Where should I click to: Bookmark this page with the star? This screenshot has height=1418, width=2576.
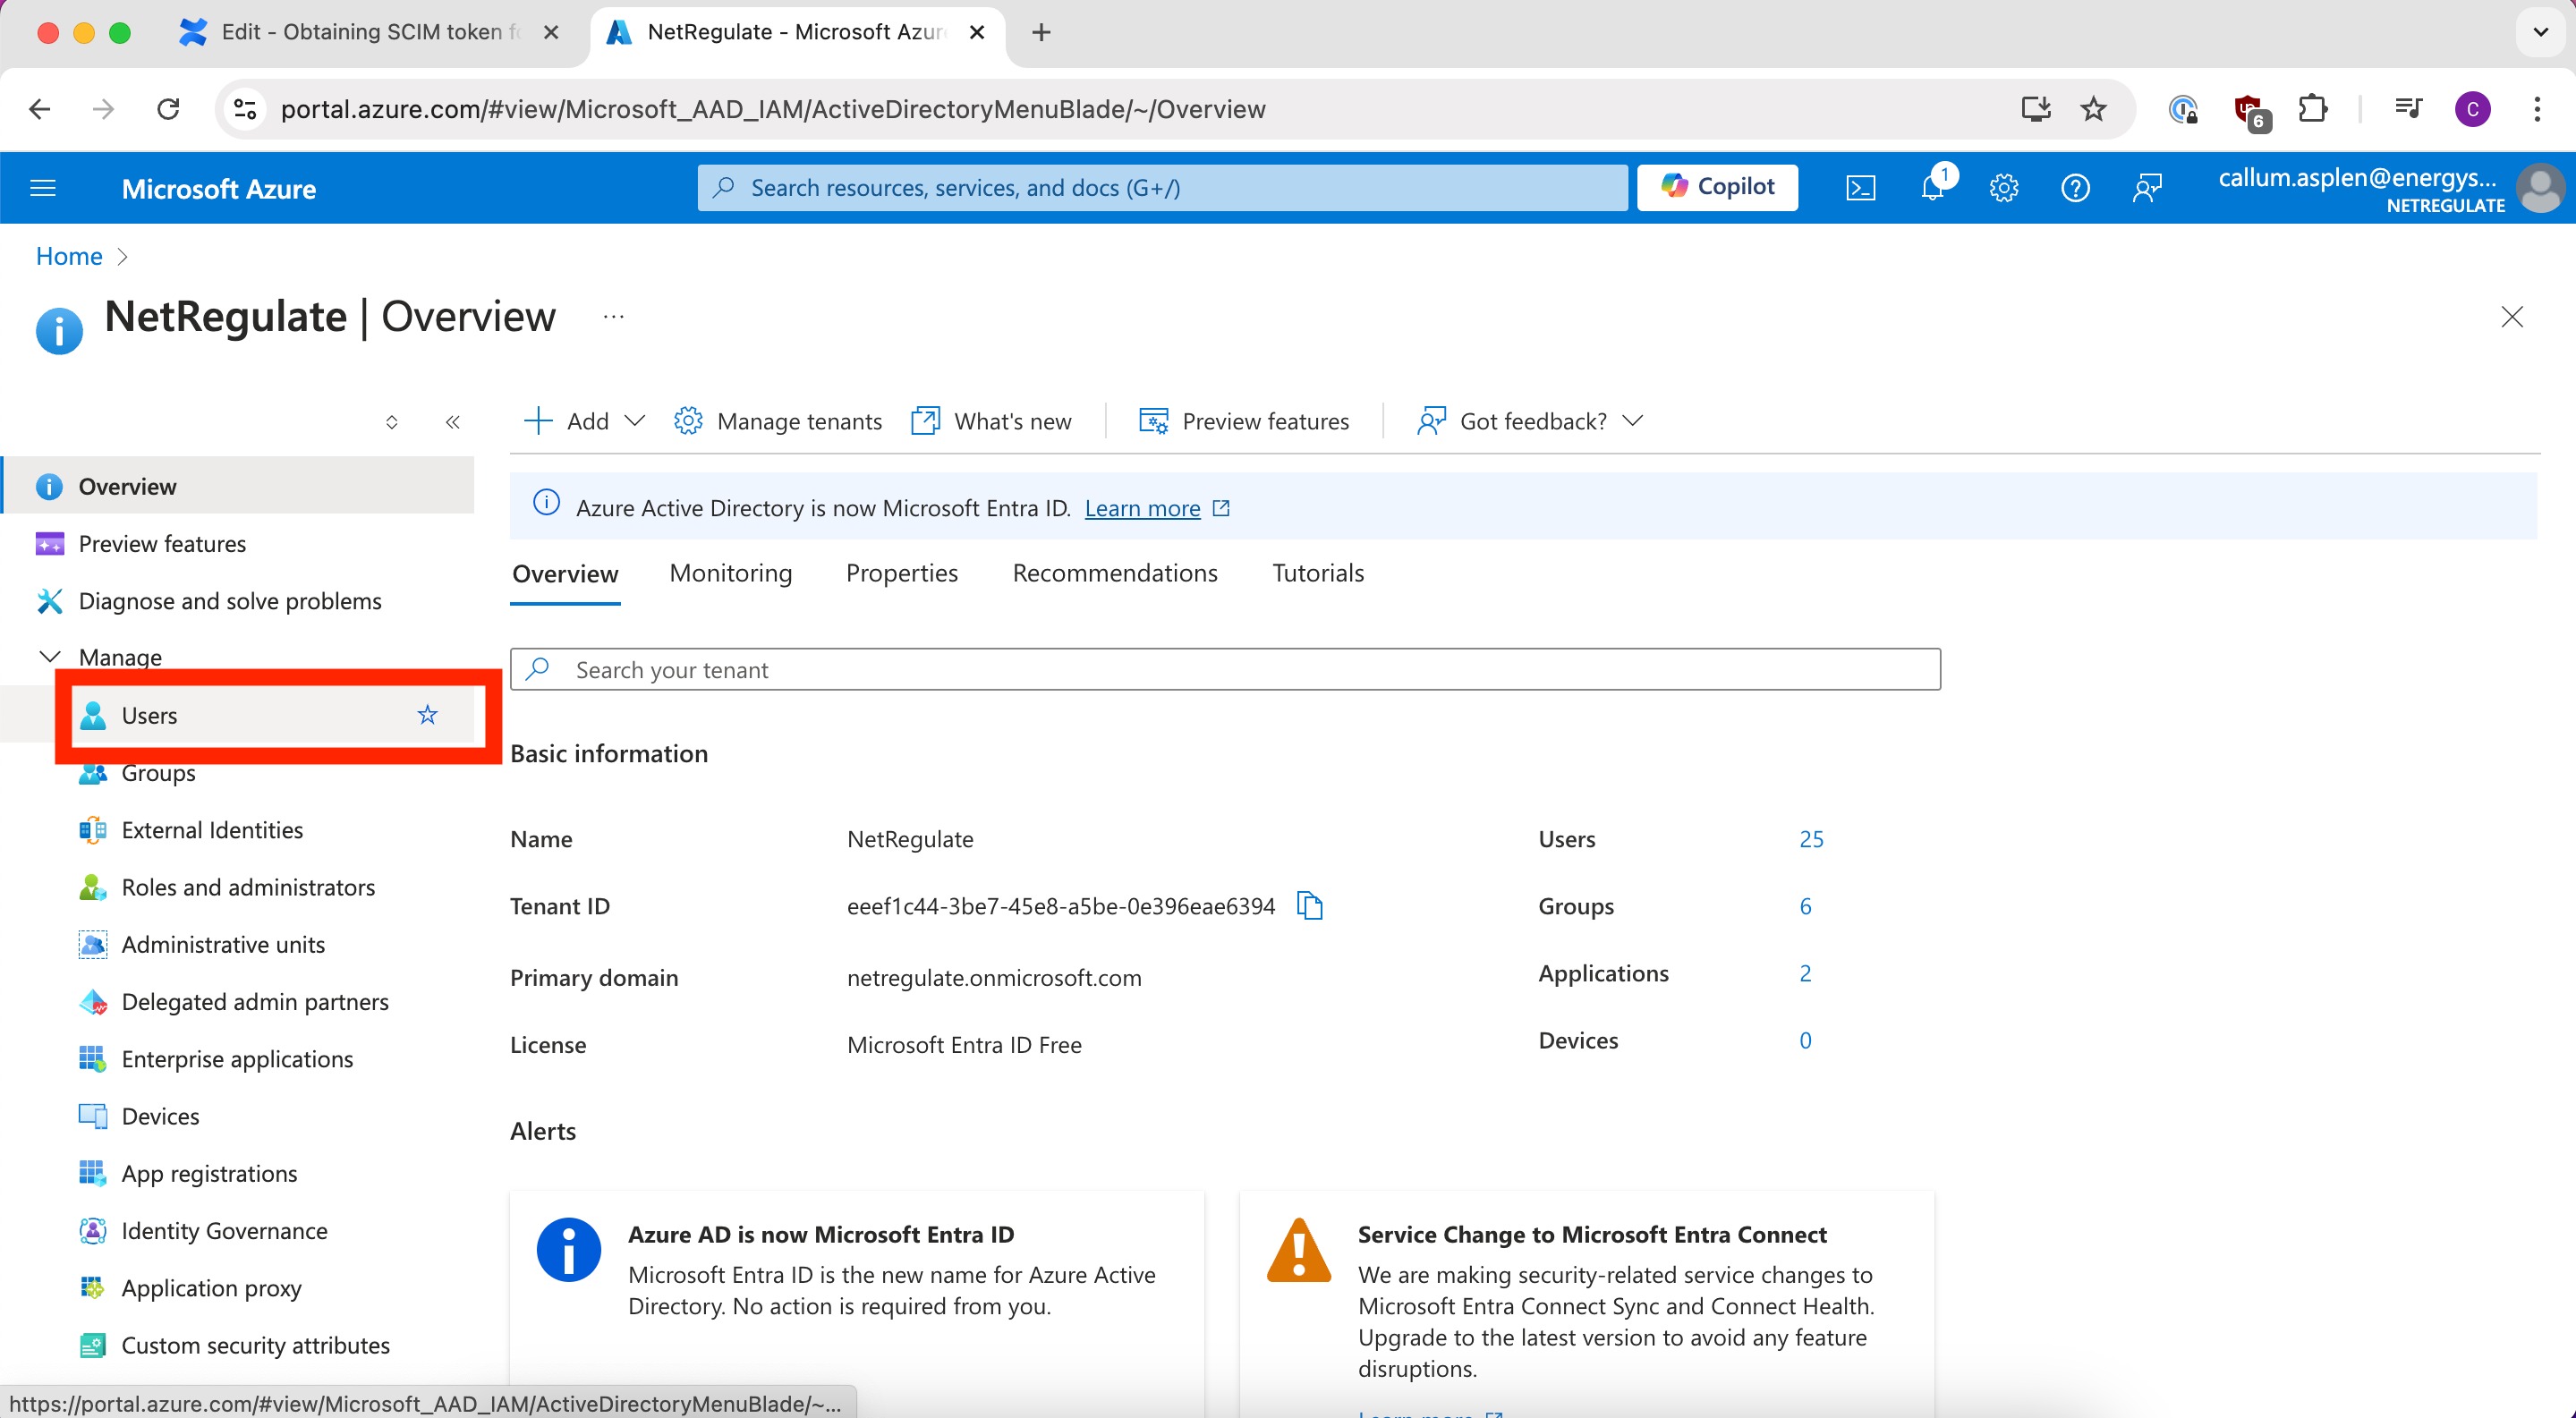click(2093, 109)
